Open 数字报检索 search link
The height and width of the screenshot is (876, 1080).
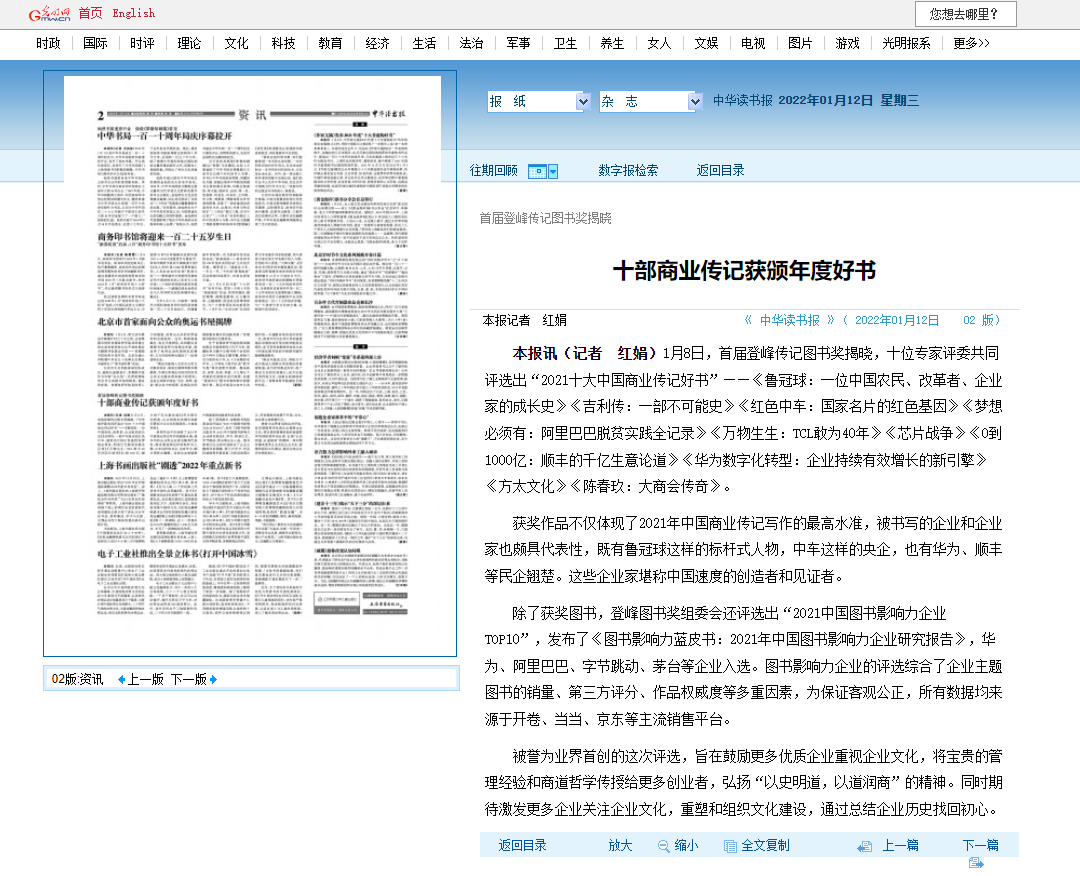point(628,171)
